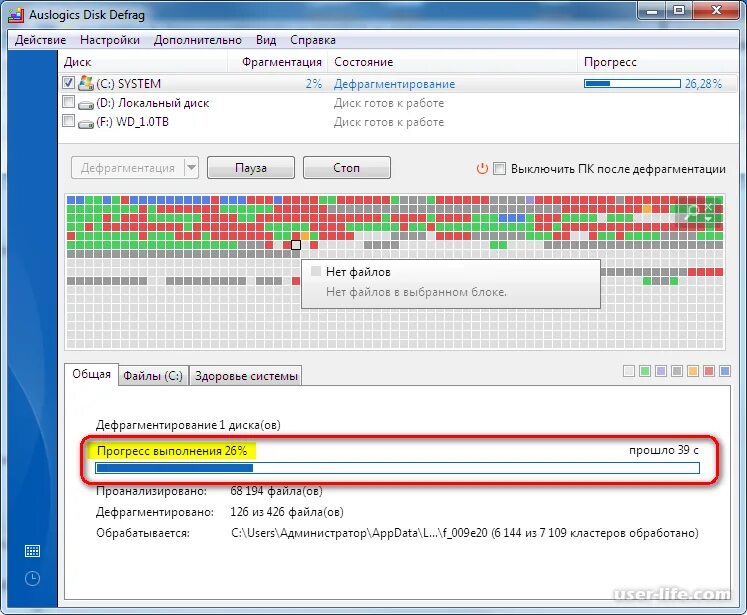
Task: Open the Действие menu
Action: (x=40, y=40)
